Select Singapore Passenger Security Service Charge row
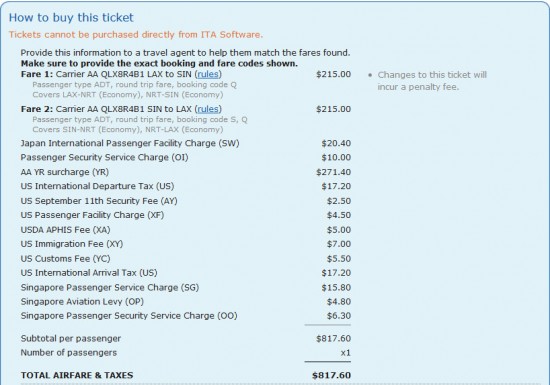 click(186, 316)
